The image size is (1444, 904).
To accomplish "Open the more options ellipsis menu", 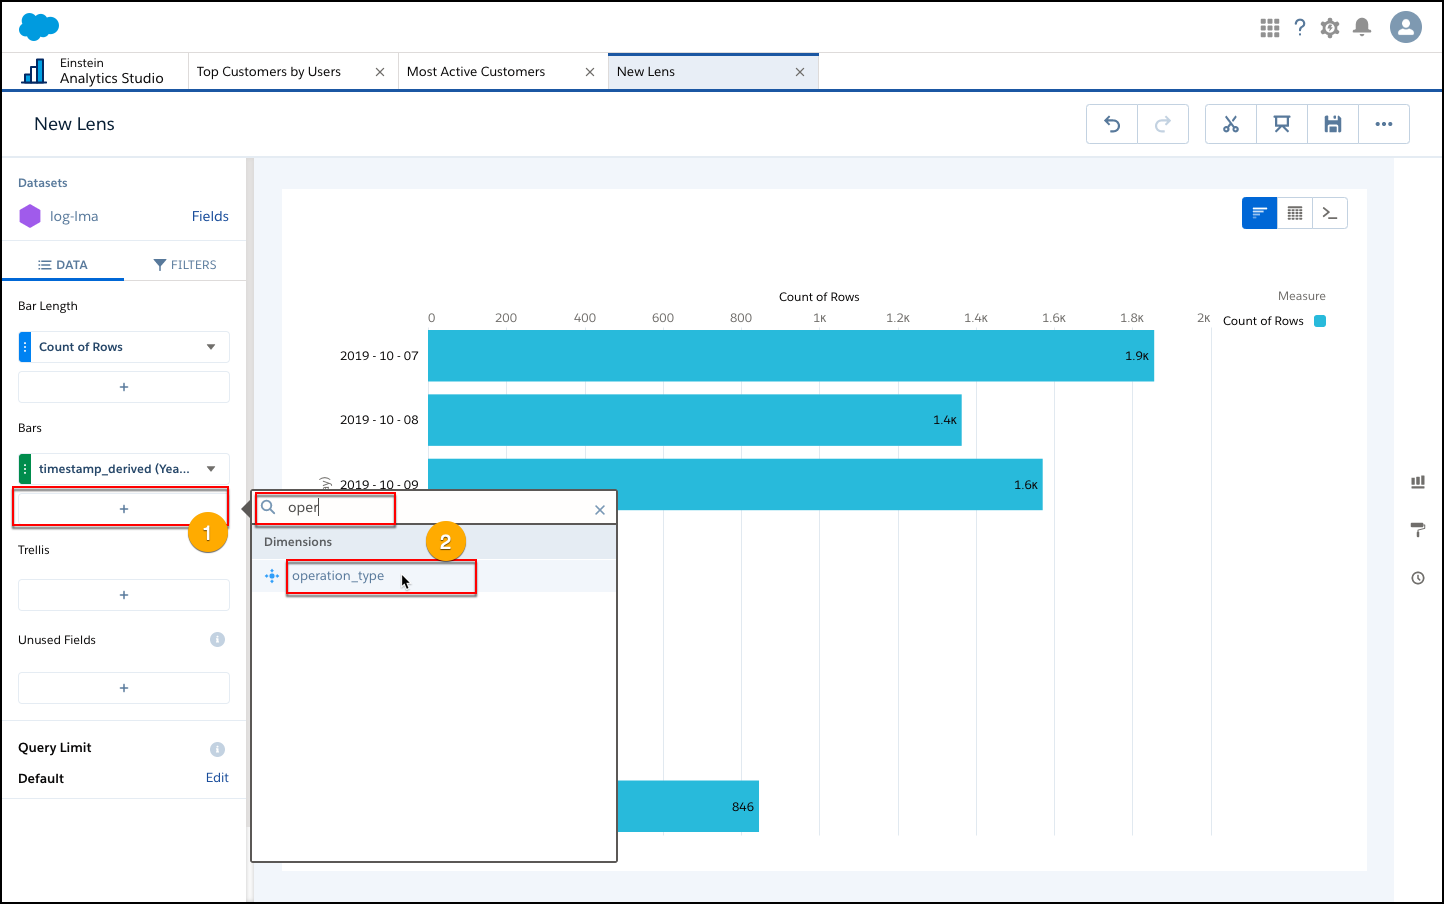I will pos(1384,124).
